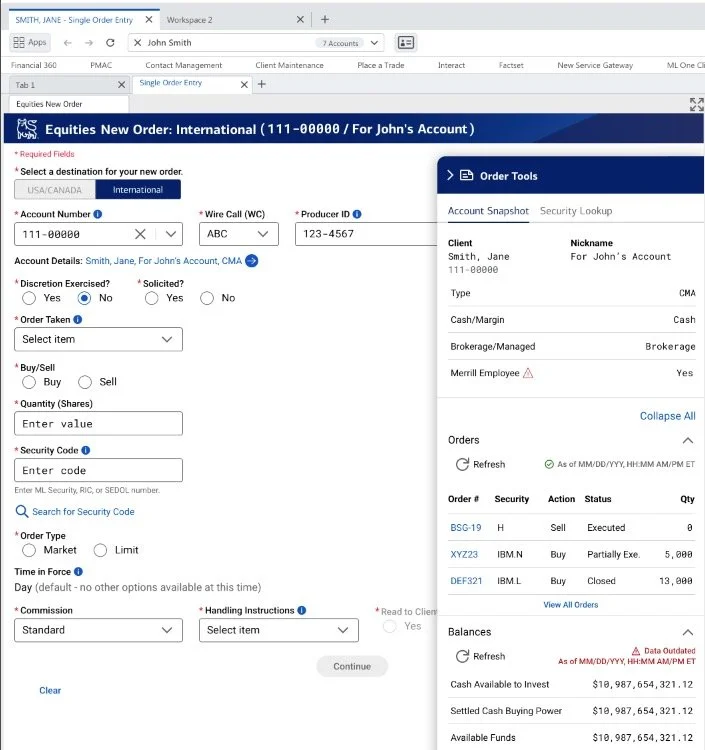Show Security Code info tooltip

[x=86, y=450]
